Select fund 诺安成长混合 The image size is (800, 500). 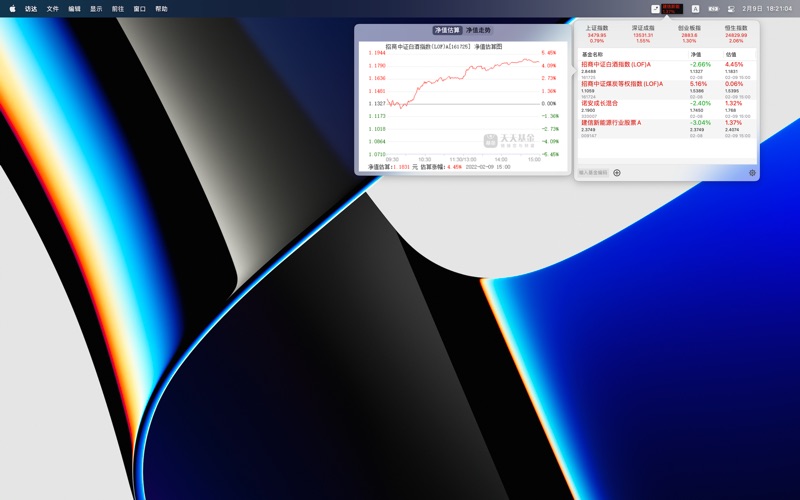coord(599,103)
